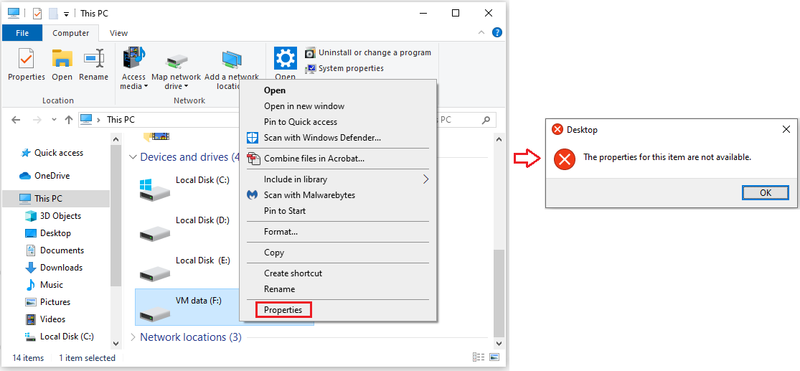Click the Up one level arrow
800x371 pixels.
(x=69, y=120)
